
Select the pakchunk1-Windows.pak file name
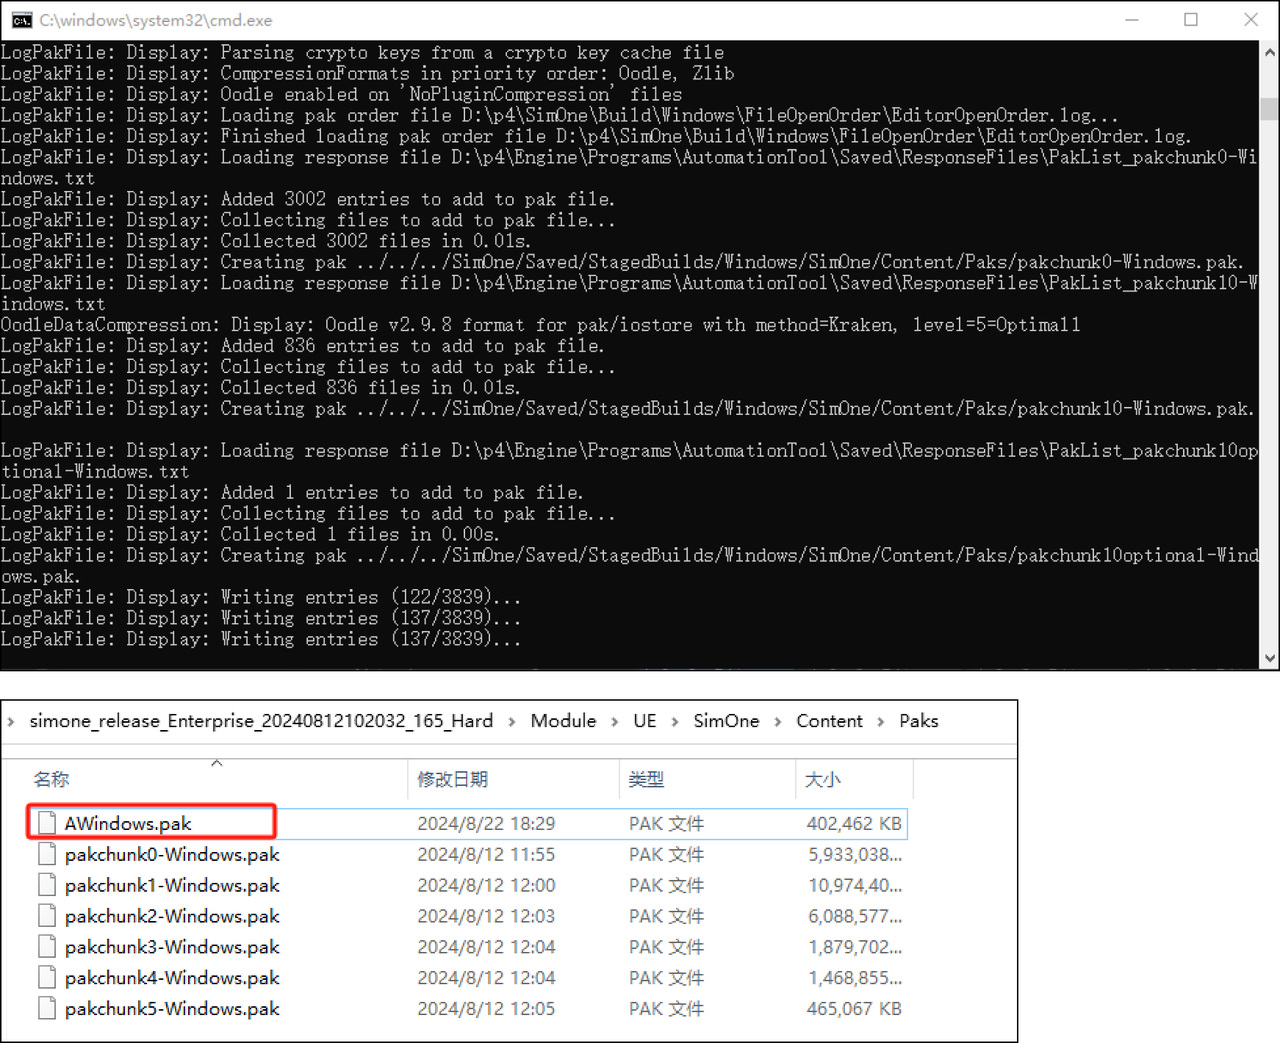pos(172,885)
